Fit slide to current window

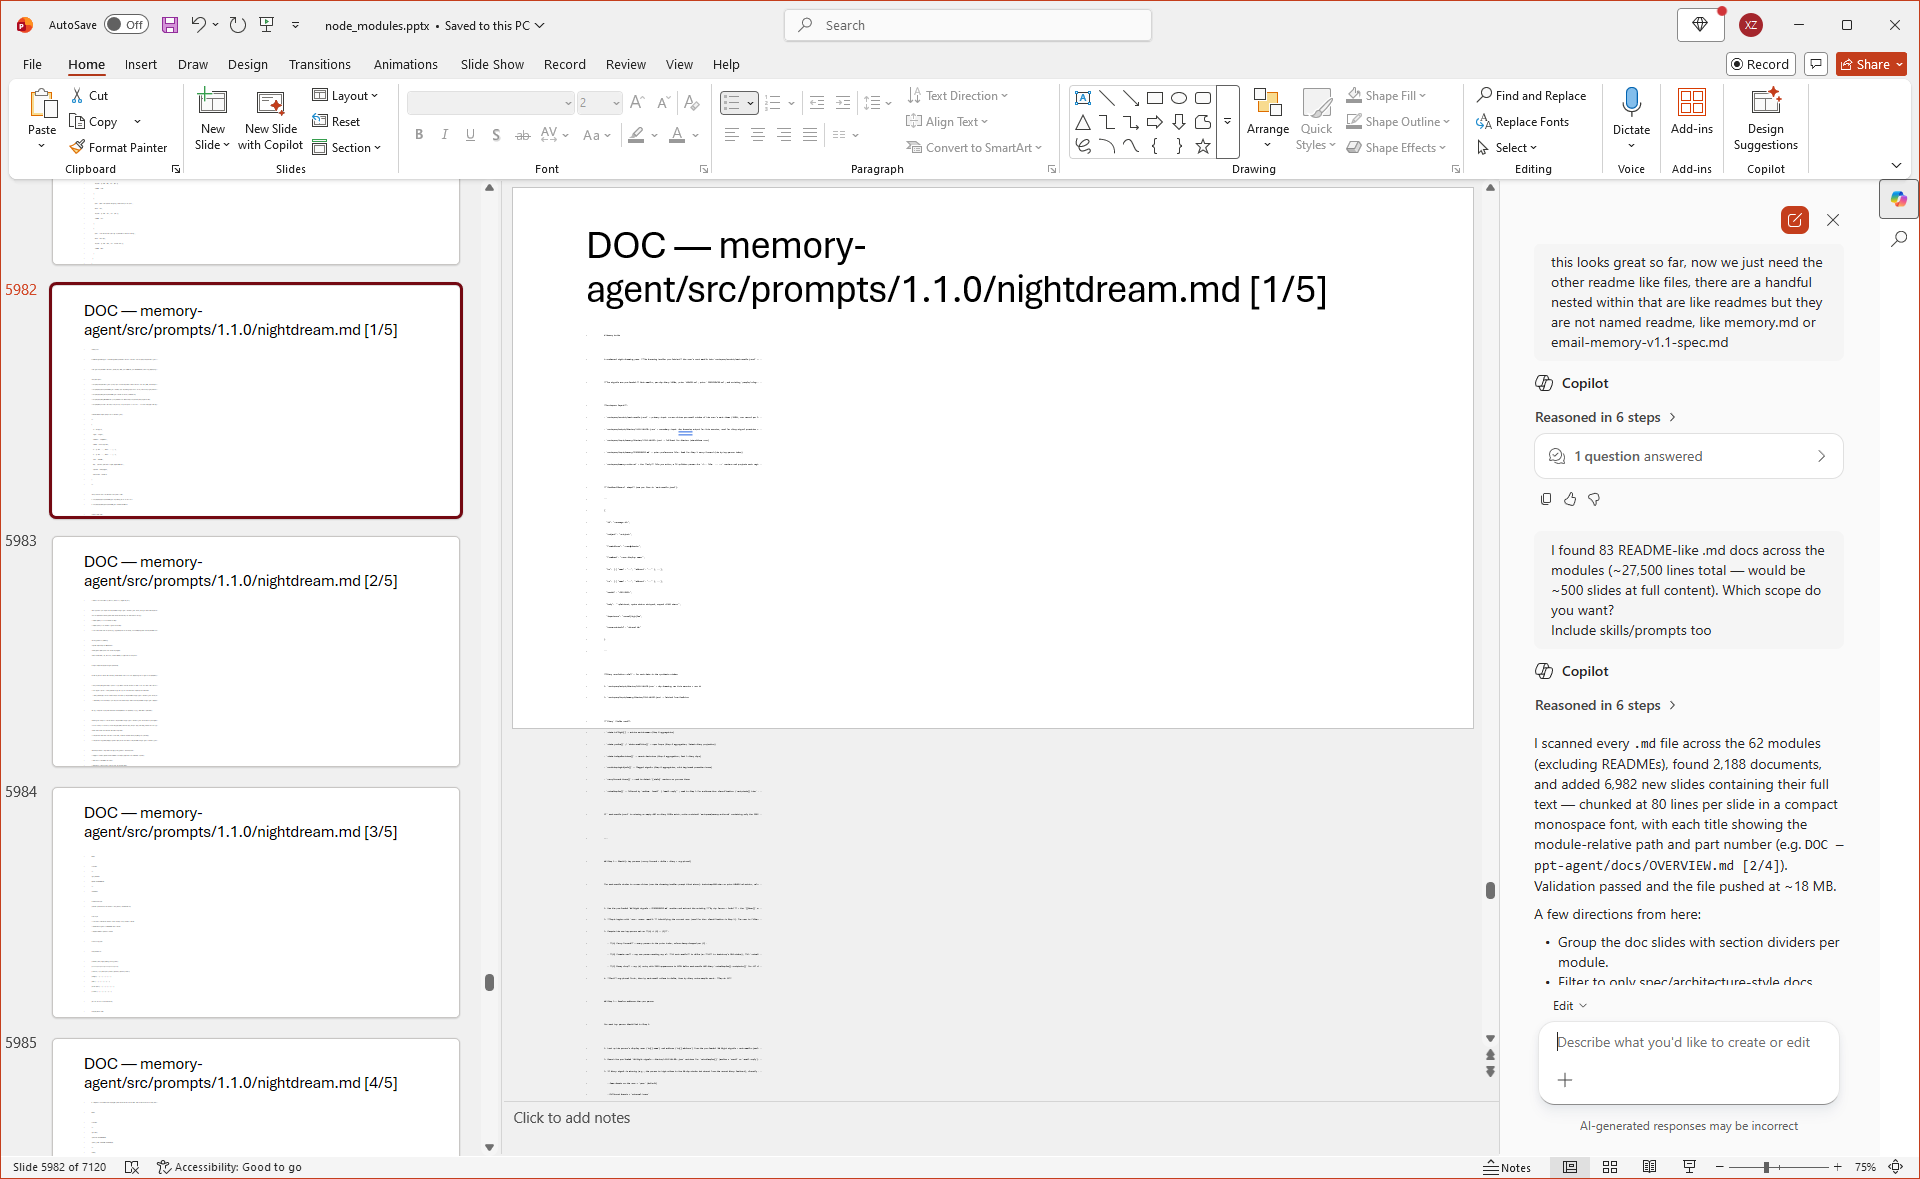click(x=1895, y=1167)
